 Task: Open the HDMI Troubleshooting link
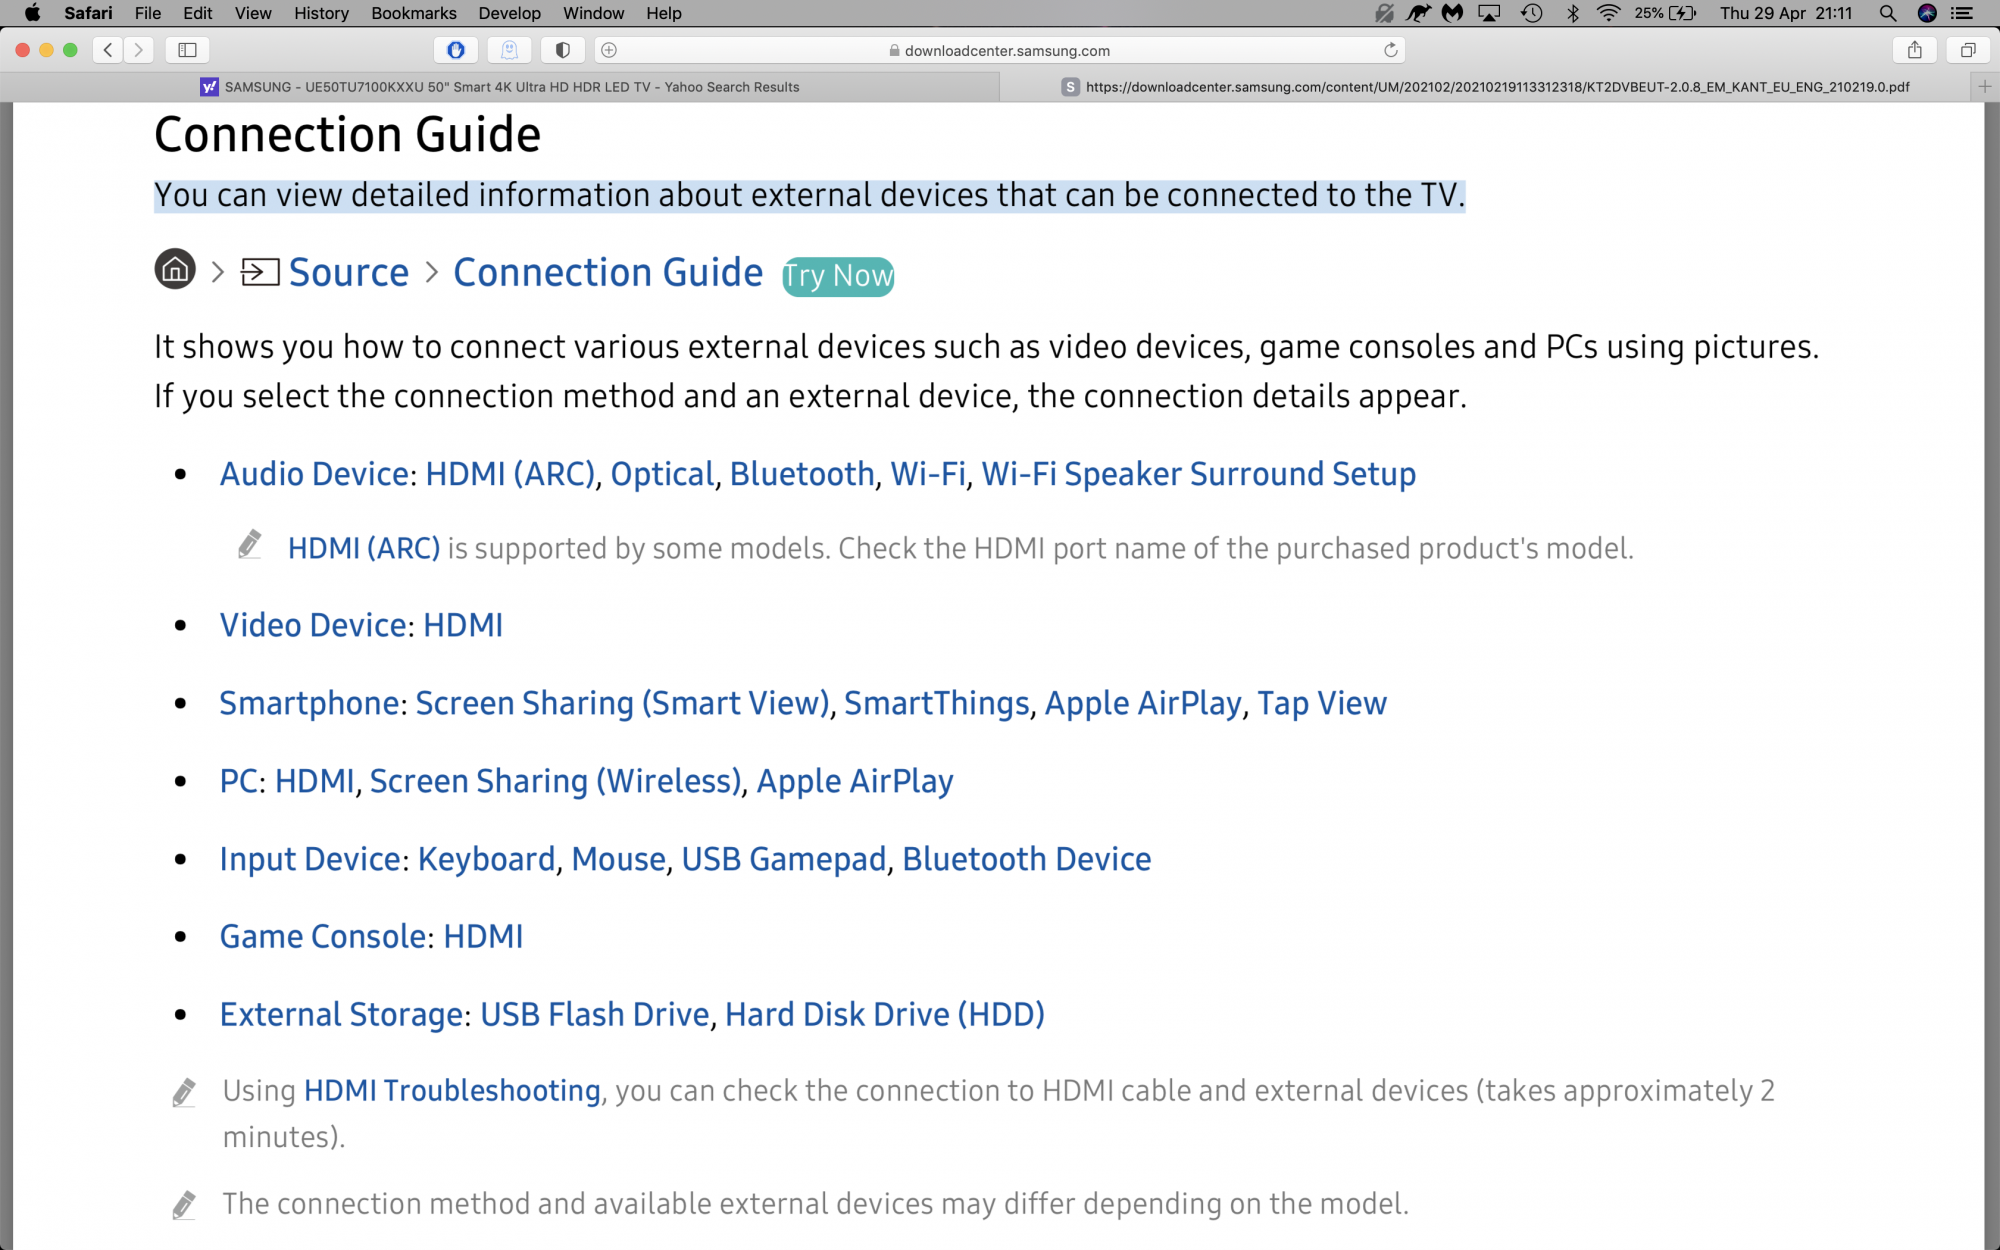pos(452,1090)
